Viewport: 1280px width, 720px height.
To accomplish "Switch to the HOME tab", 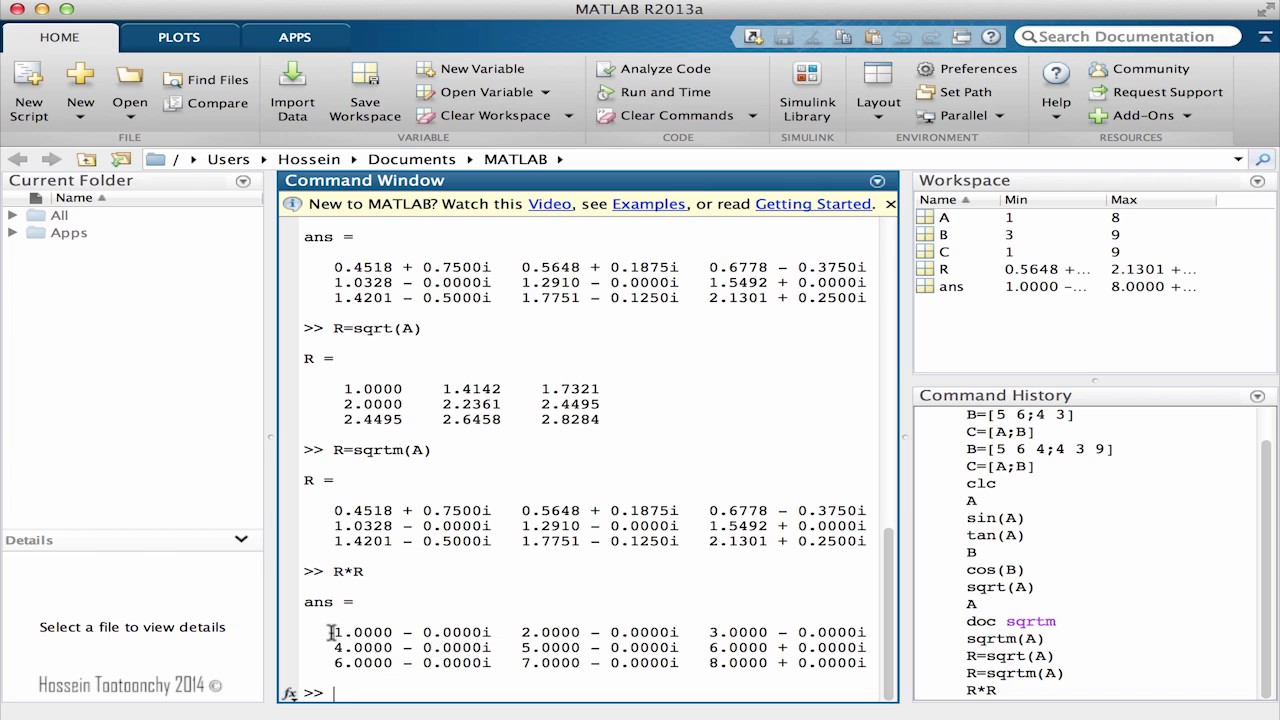I will [59, 37].
